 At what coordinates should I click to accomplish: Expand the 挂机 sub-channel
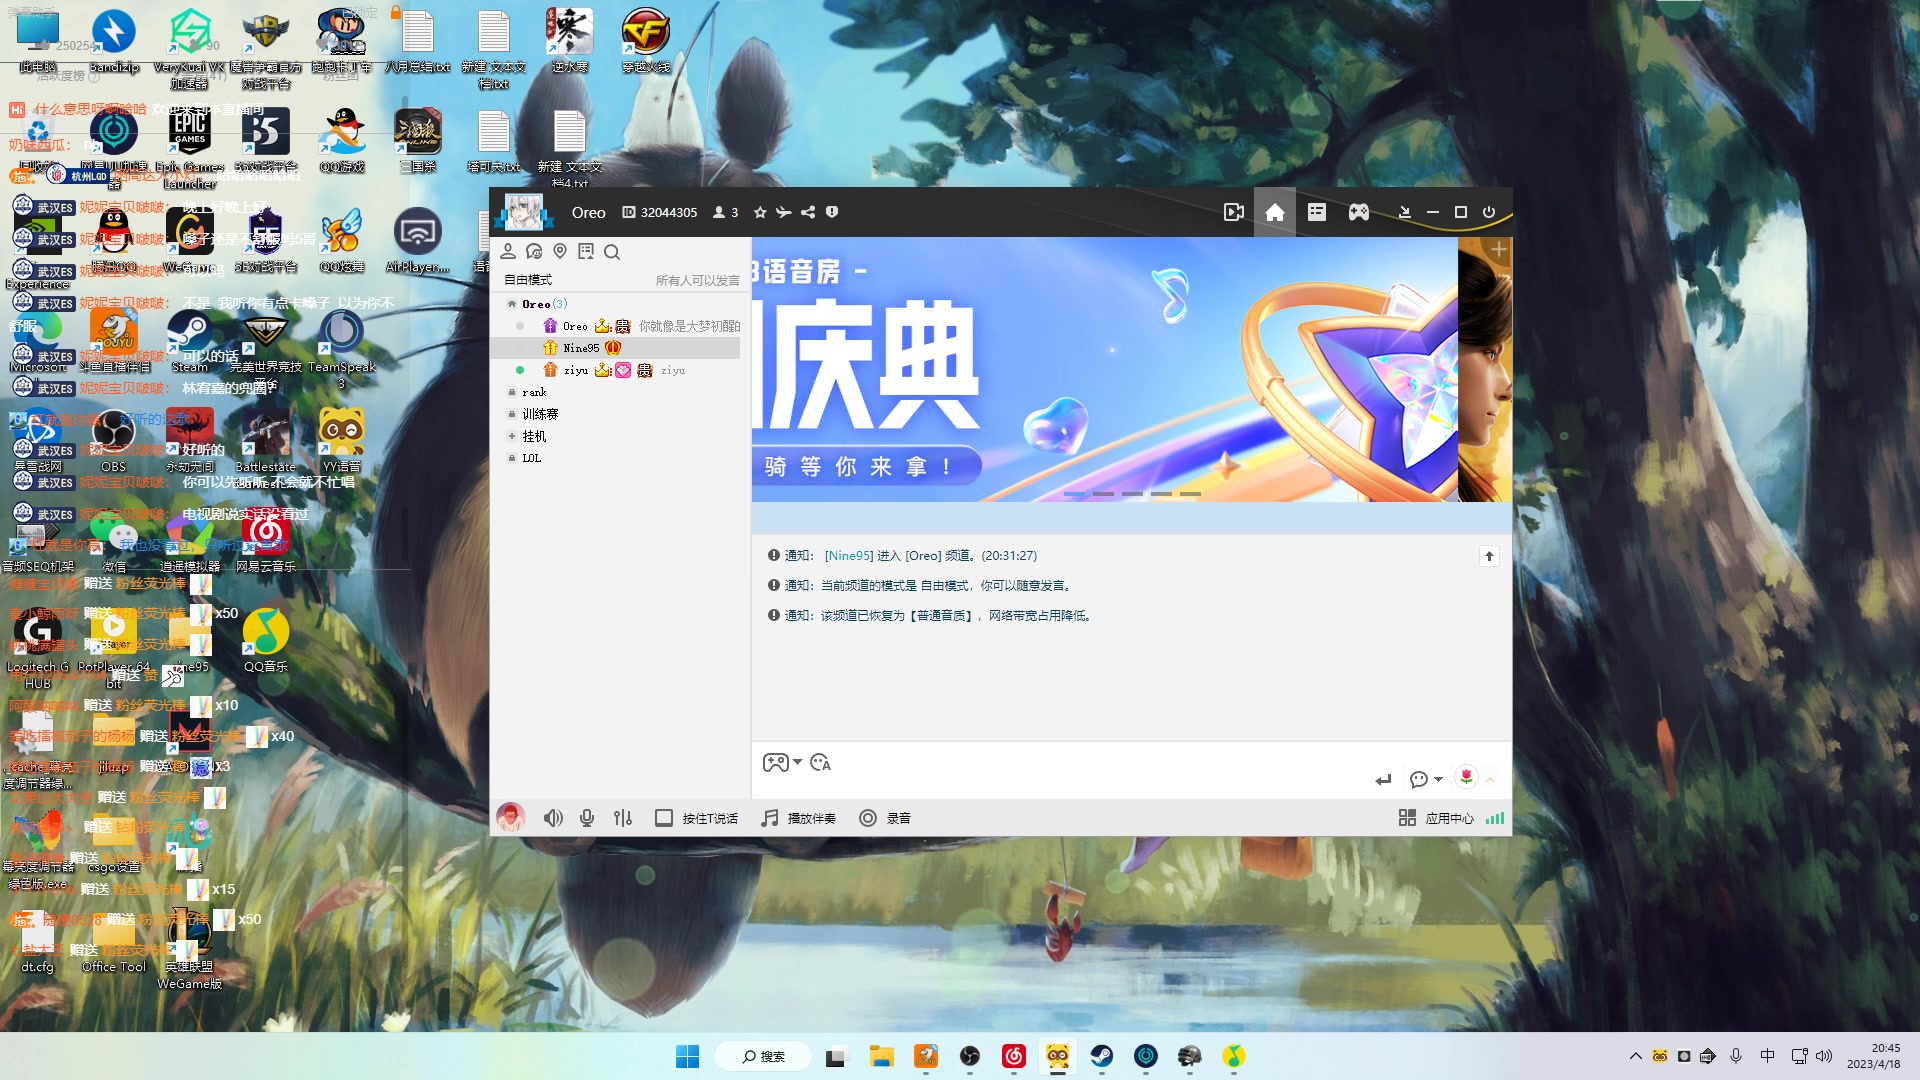coord(512,436)
